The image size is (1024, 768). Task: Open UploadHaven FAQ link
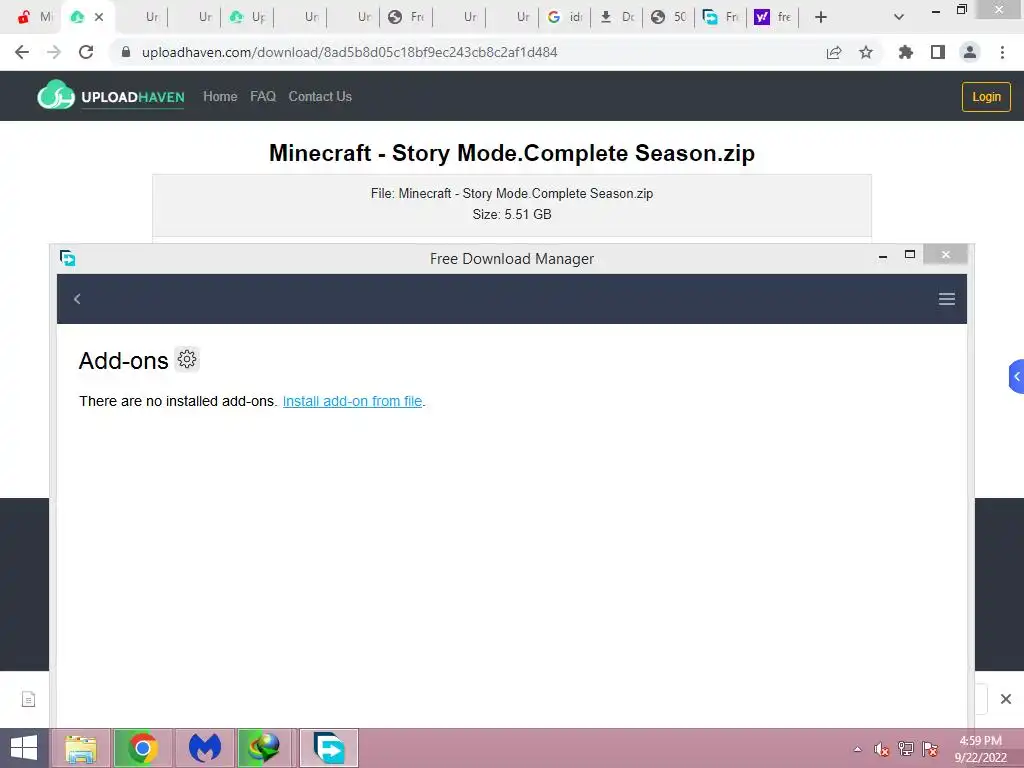[x=263, y=97]
